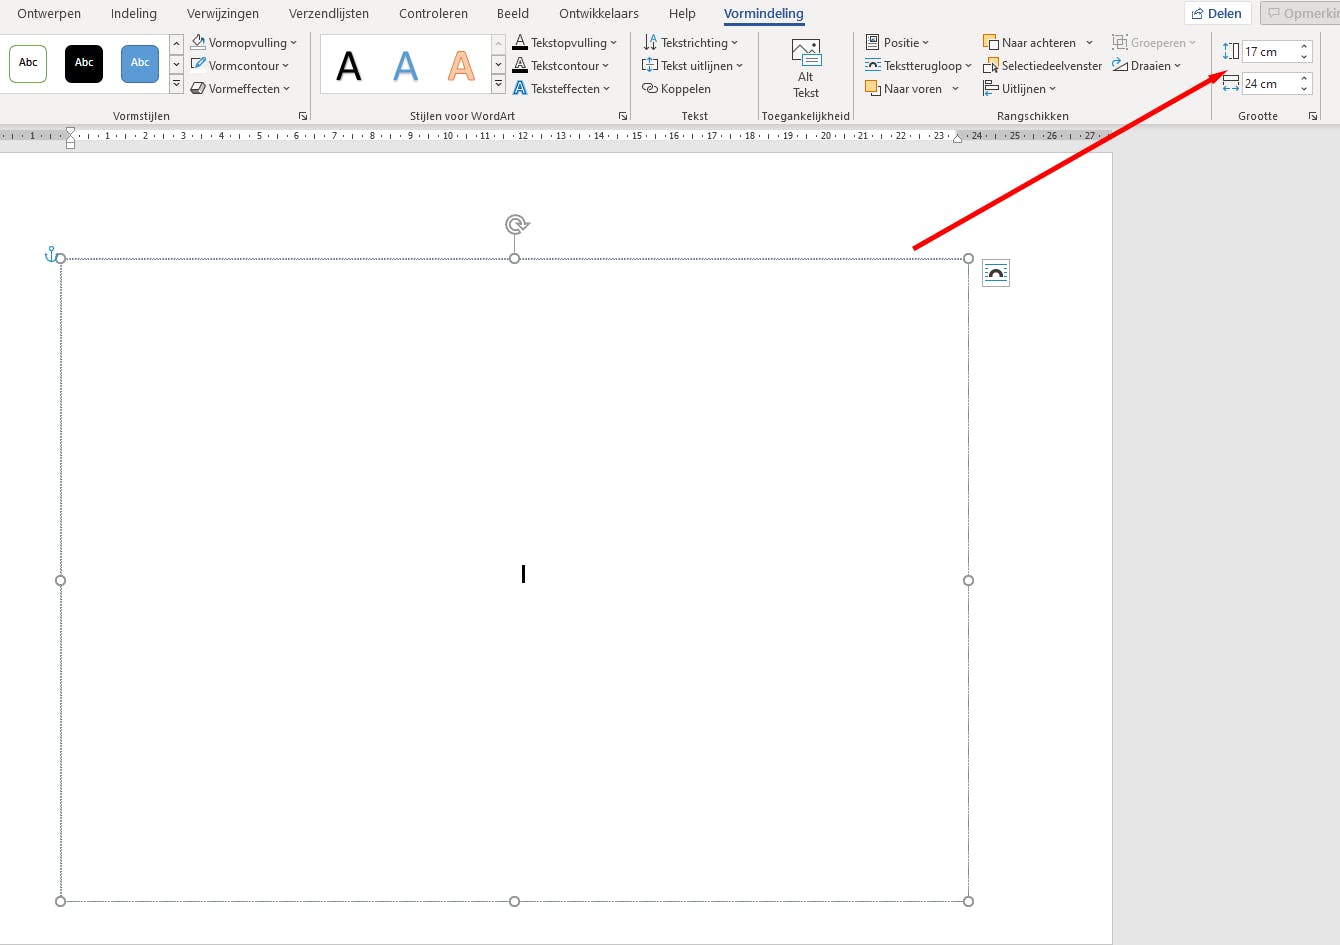Click the shape height field showing 17 cm

tap(1269, 52)
